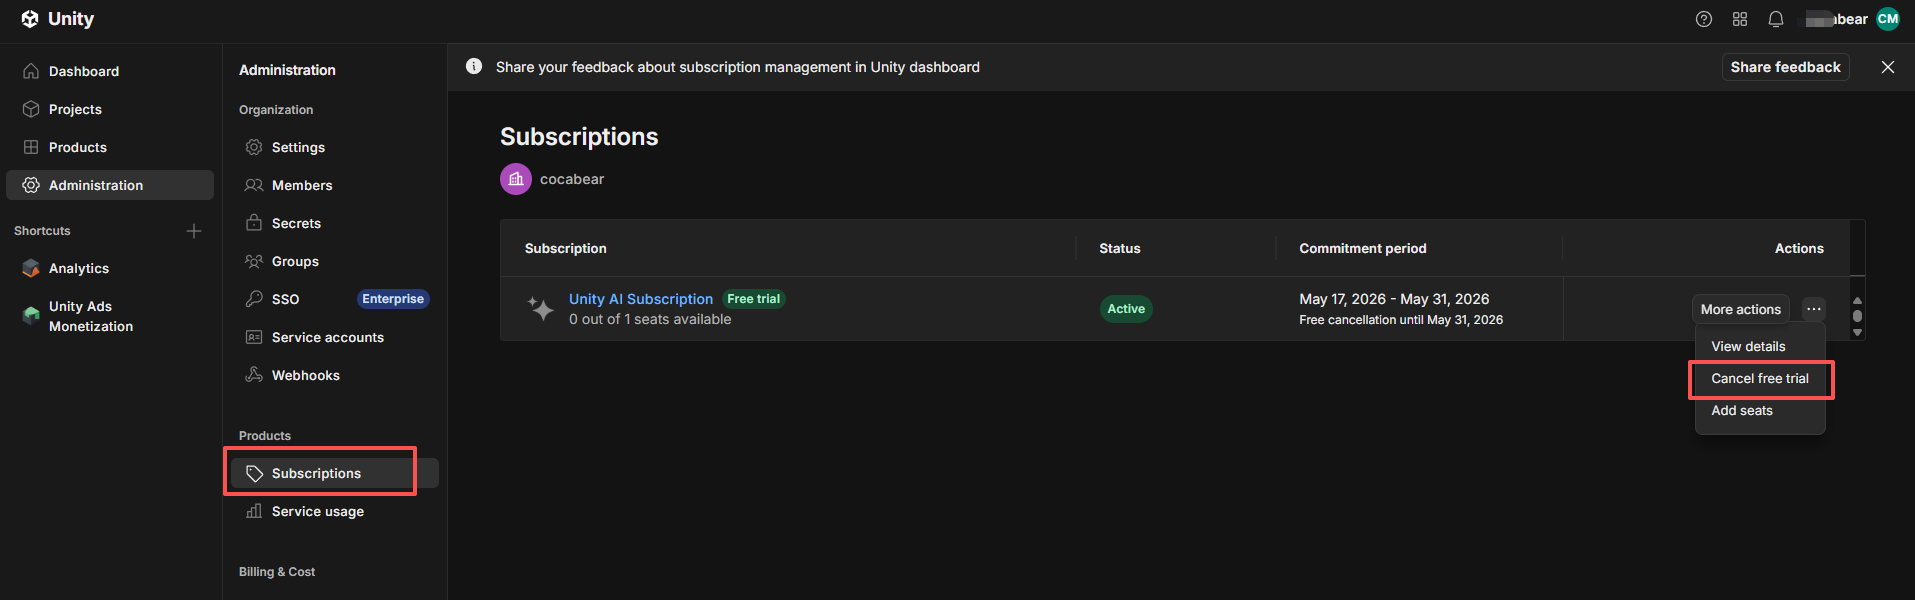Select Subscriptions under Products
The image size is (1915, 600).
(x=334, y=473)
